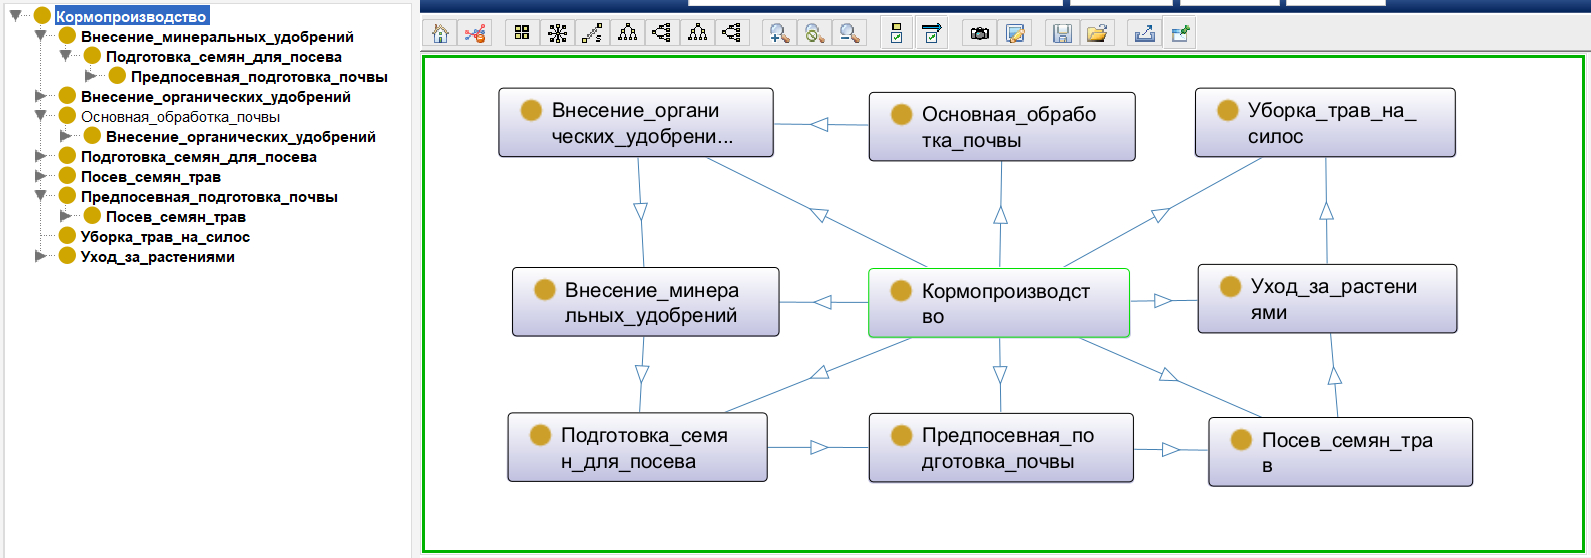Select Уборка_трав_на_силос in the class tree
This screenshot has width=1591, height=558.
tap(165, 237)
